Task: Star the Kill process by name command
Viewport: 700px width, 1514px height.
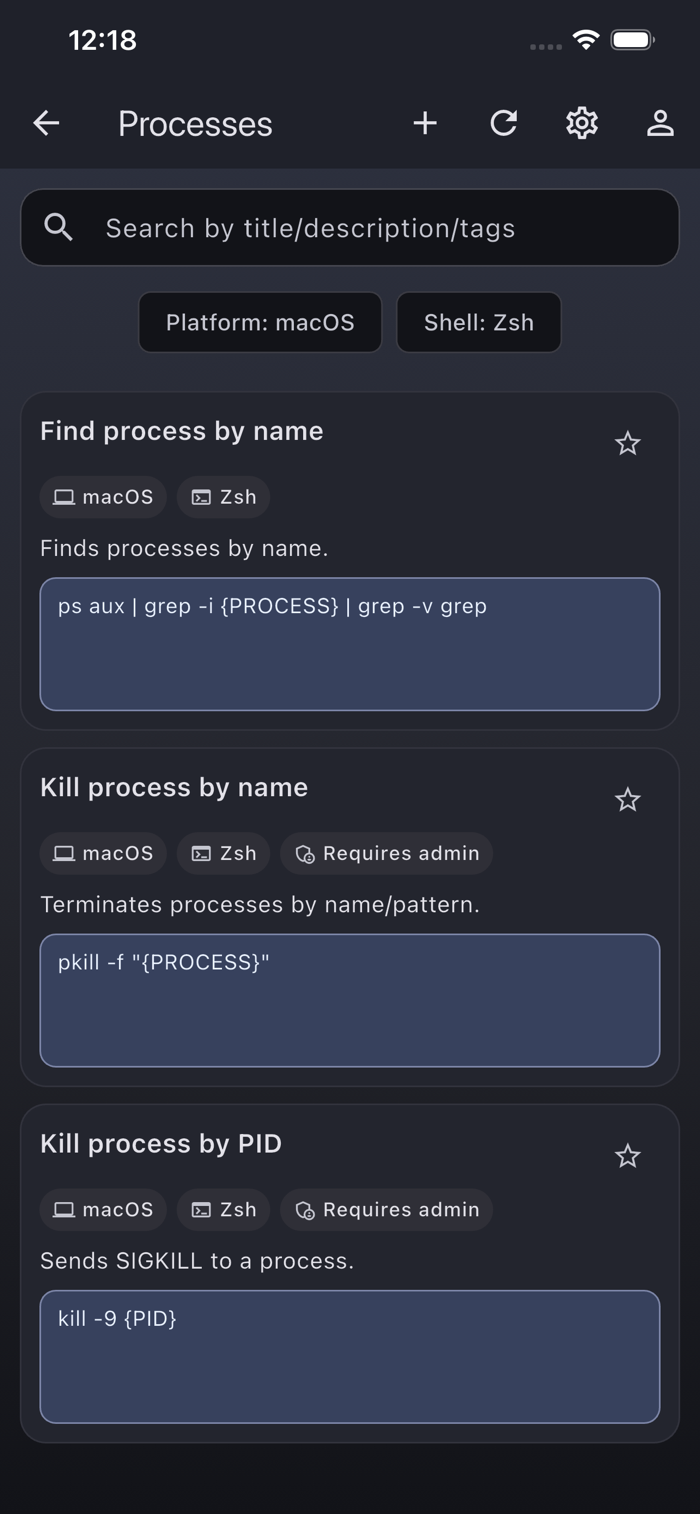Action: tap(627, 799)
